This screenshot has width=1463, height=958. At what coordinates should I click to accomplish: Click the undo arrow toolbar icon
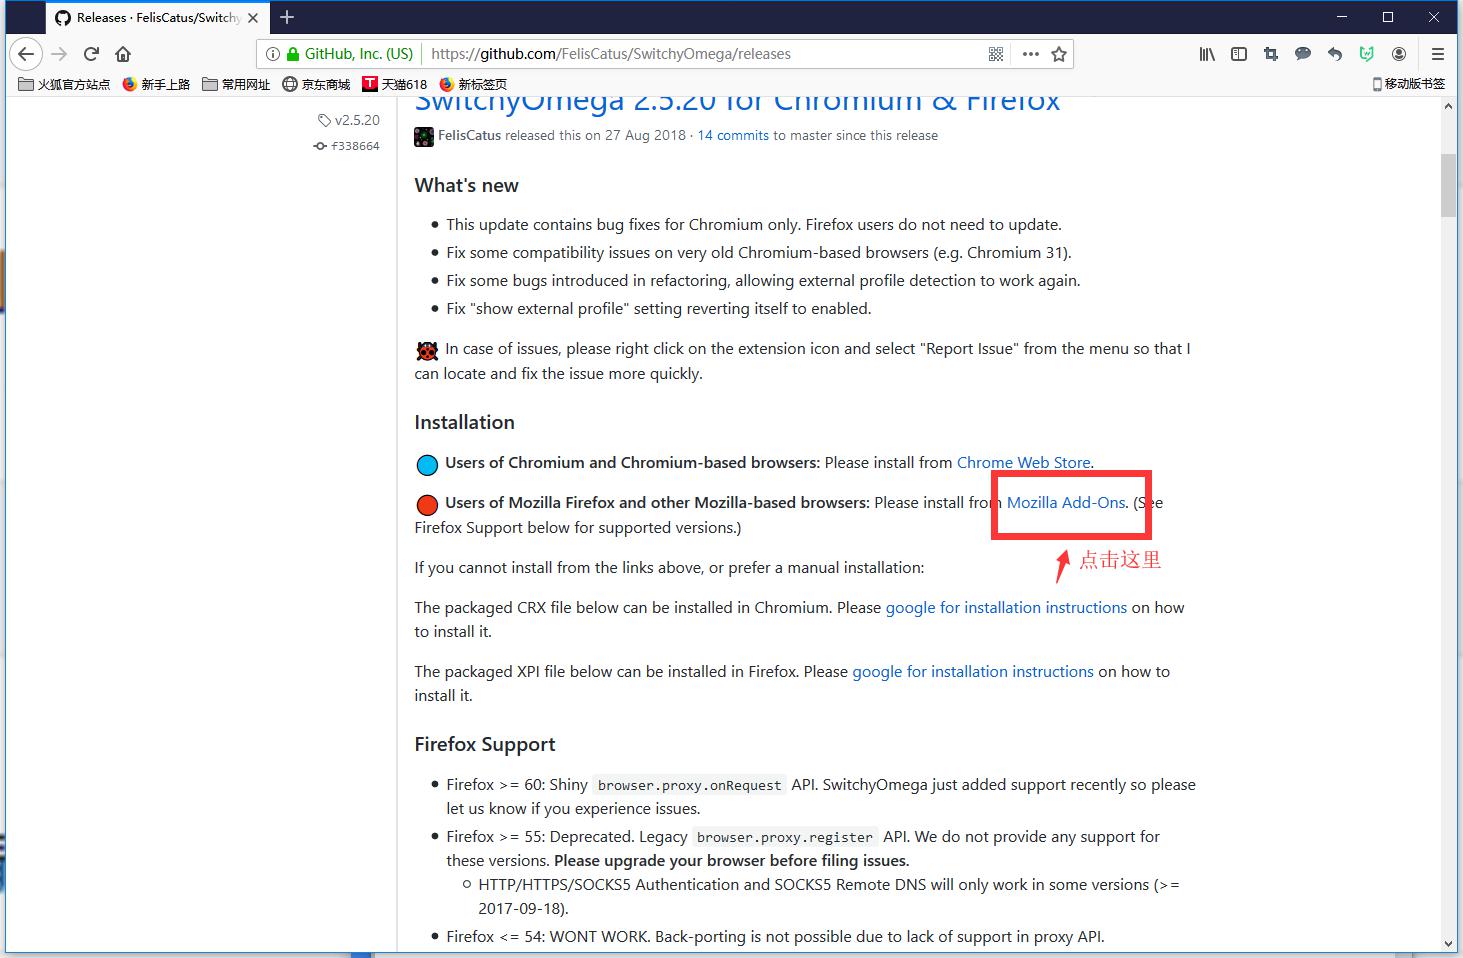click(1335, 54)
